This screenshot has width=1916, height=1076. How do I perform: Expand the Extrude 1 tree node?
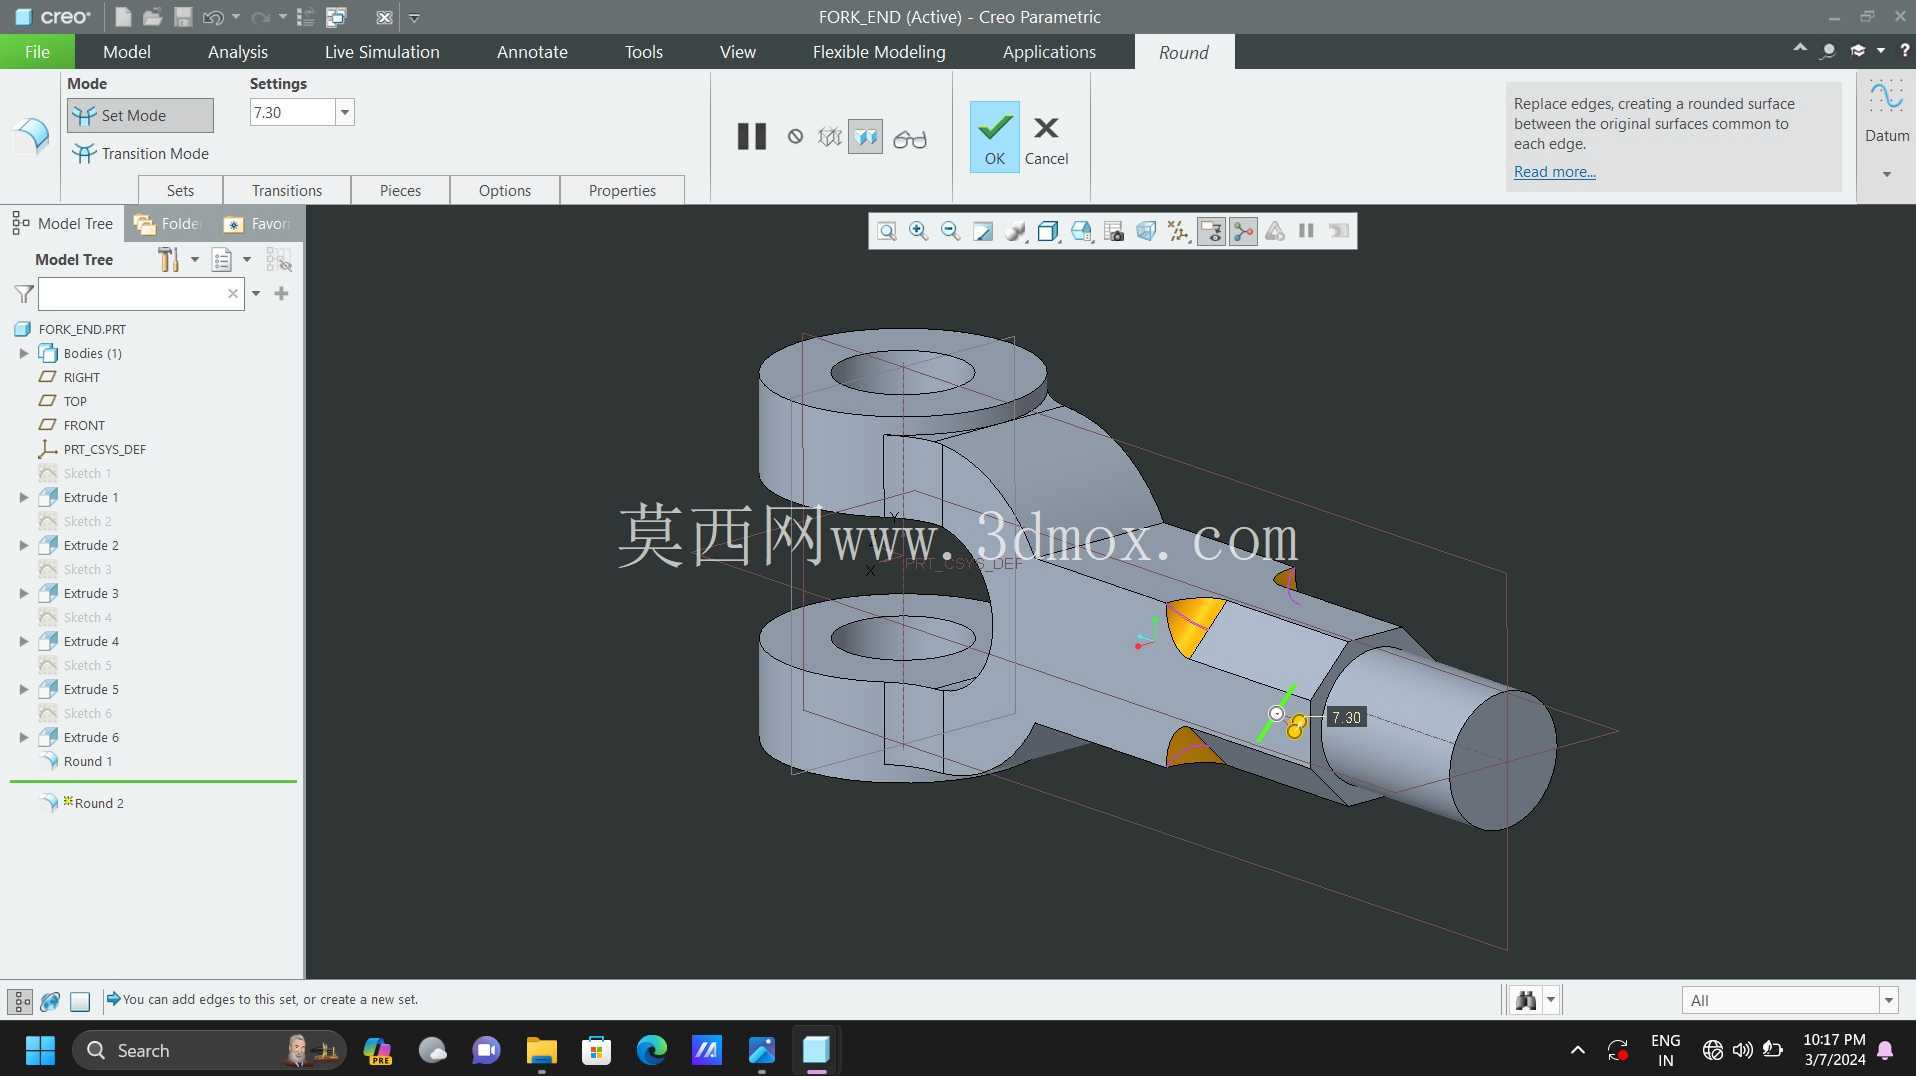click(x=24, y=497)
